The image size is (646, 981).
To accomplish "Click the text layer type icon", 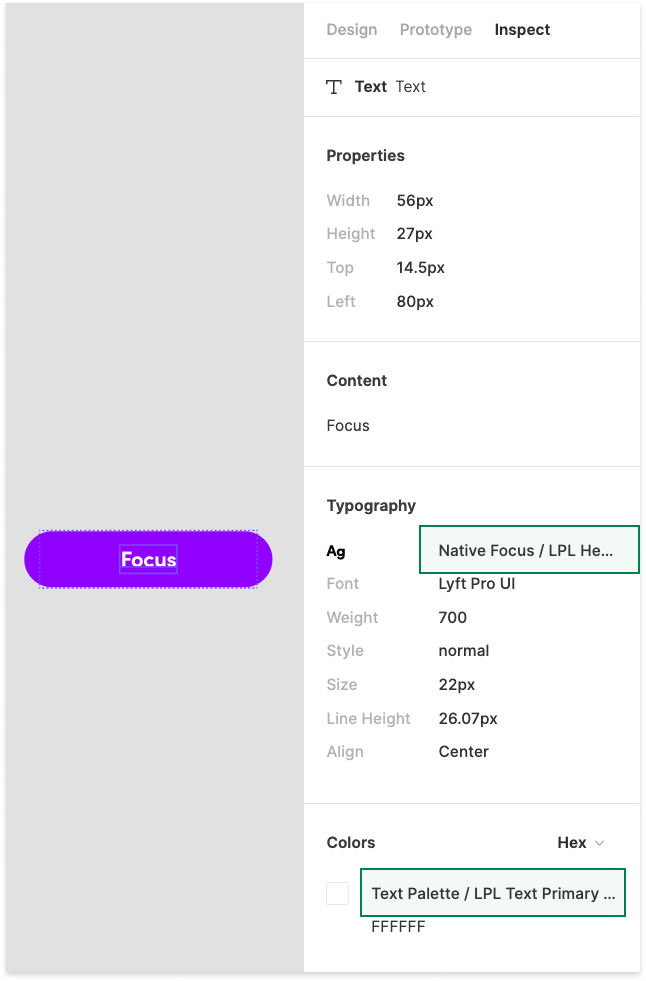I will (334, 87).
